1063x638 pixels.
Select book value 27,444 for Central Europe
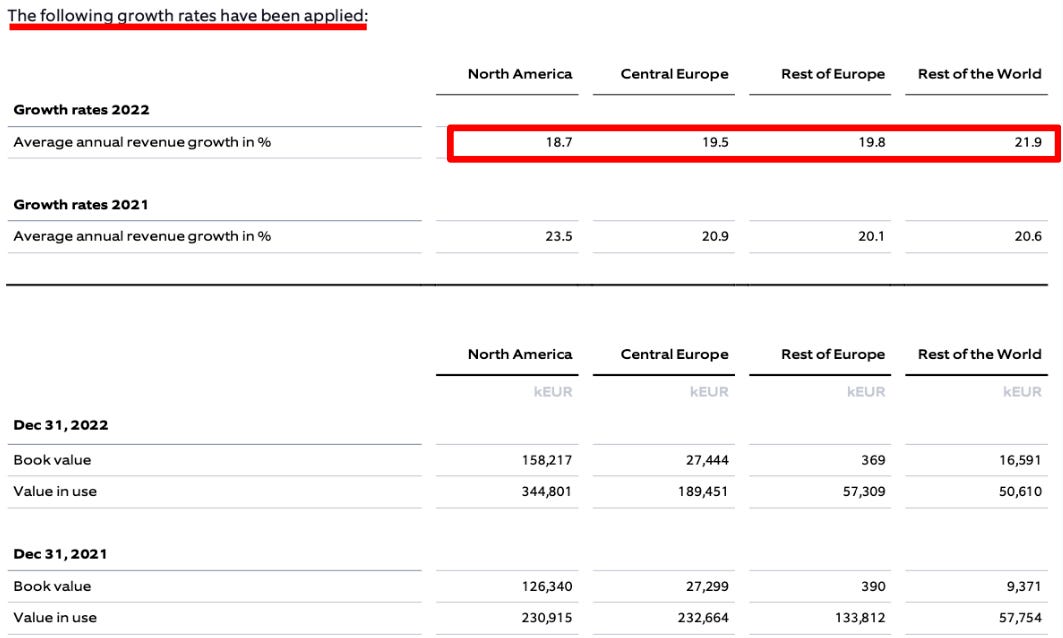coord(707,460)
